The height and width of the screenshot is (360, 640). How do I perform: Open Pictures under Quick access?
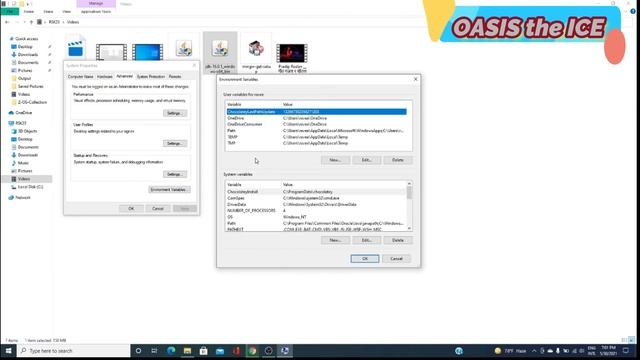(x=24, y=70)
